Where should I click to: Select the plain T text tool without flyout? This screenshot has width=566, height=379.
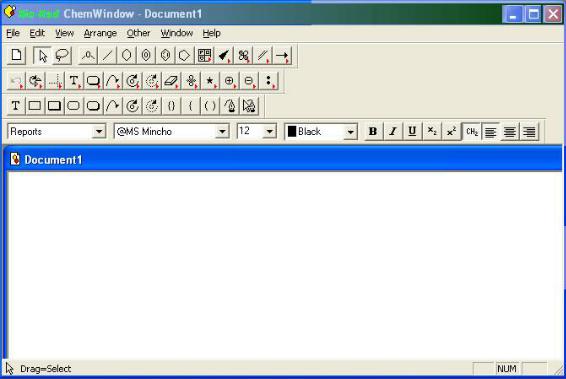tap(16, 106)
